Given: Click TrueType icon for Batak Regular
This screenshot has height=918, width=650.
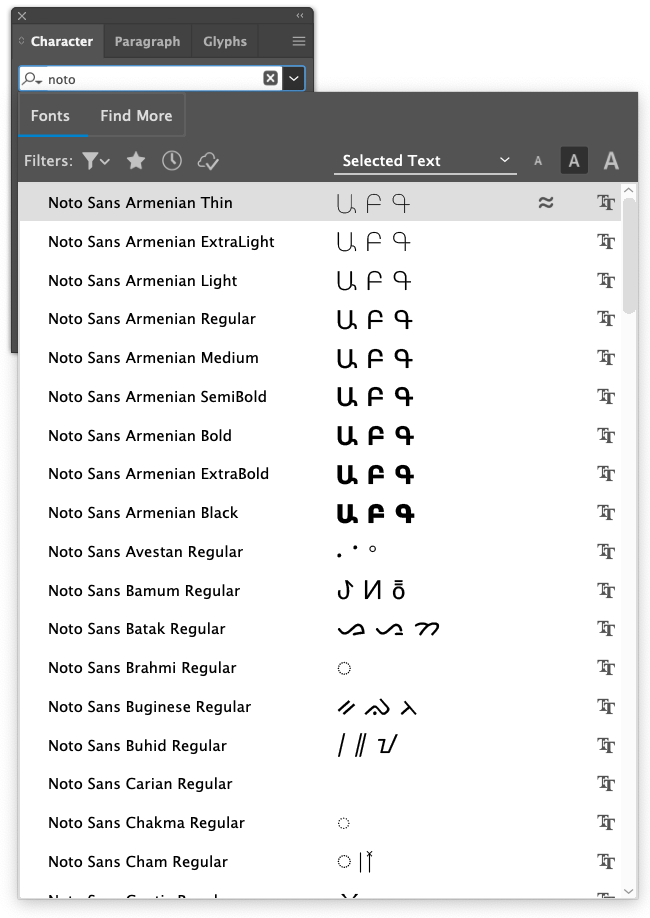Looking at the screenshot, I should [605, 628].
